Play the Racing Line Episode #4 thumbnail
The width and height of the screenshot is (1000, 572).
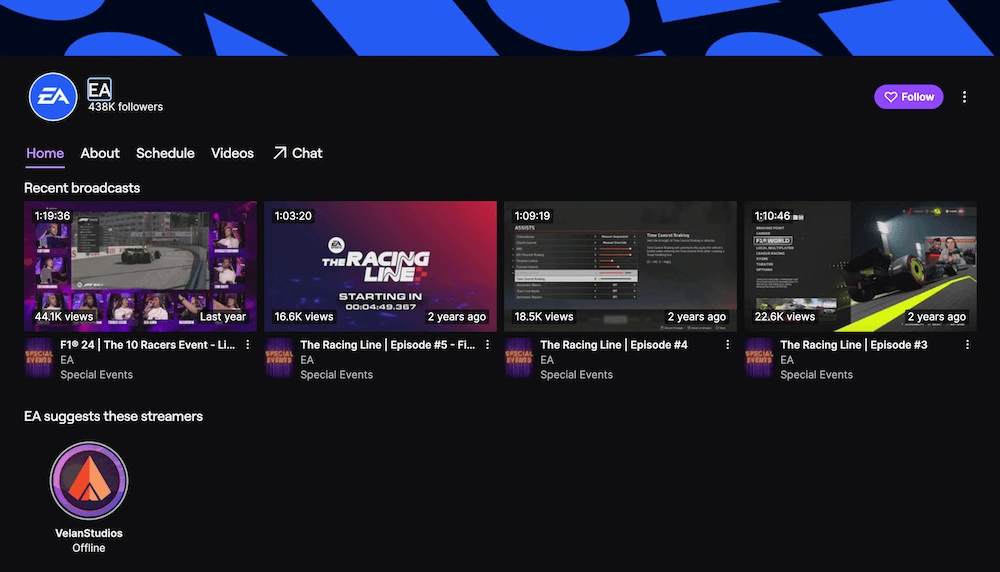coord(621,267)
